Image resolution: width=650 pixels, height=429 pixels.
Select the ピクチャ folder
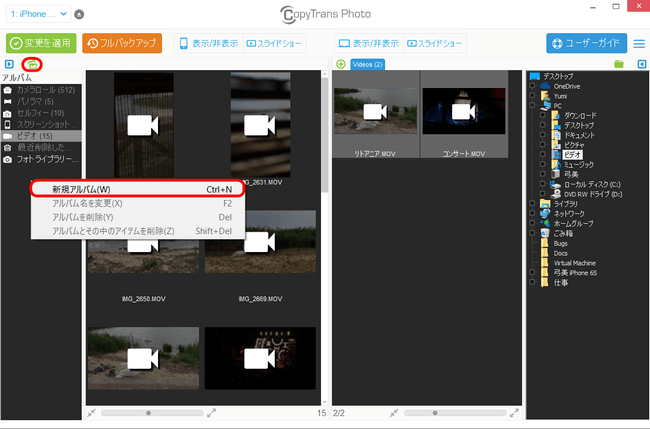click(x=574, y=145)
